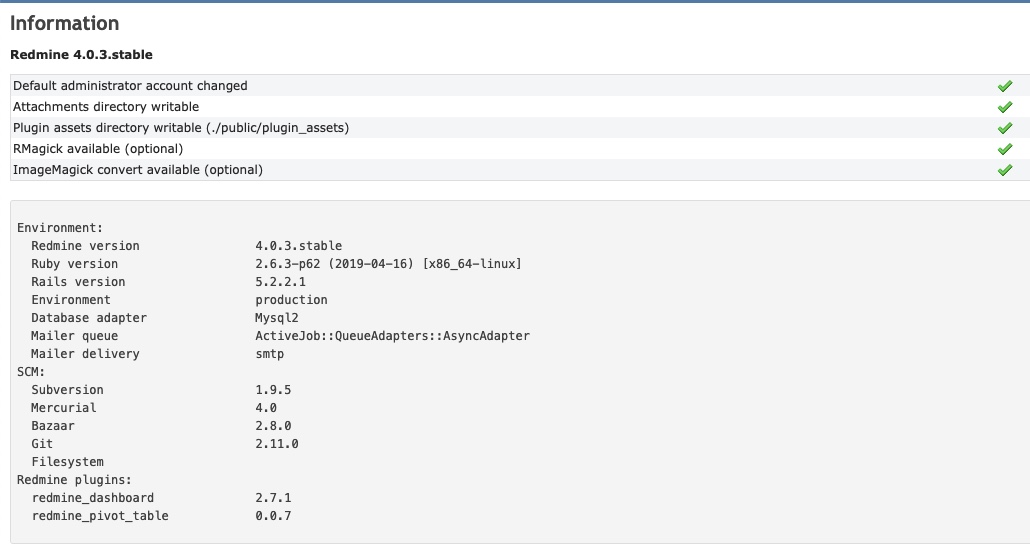Image resolution: width=1030 pixels, height=548 pixels.
Task: Click the green checkmark for Attachments directory writable
Action: coord(1004,107)
